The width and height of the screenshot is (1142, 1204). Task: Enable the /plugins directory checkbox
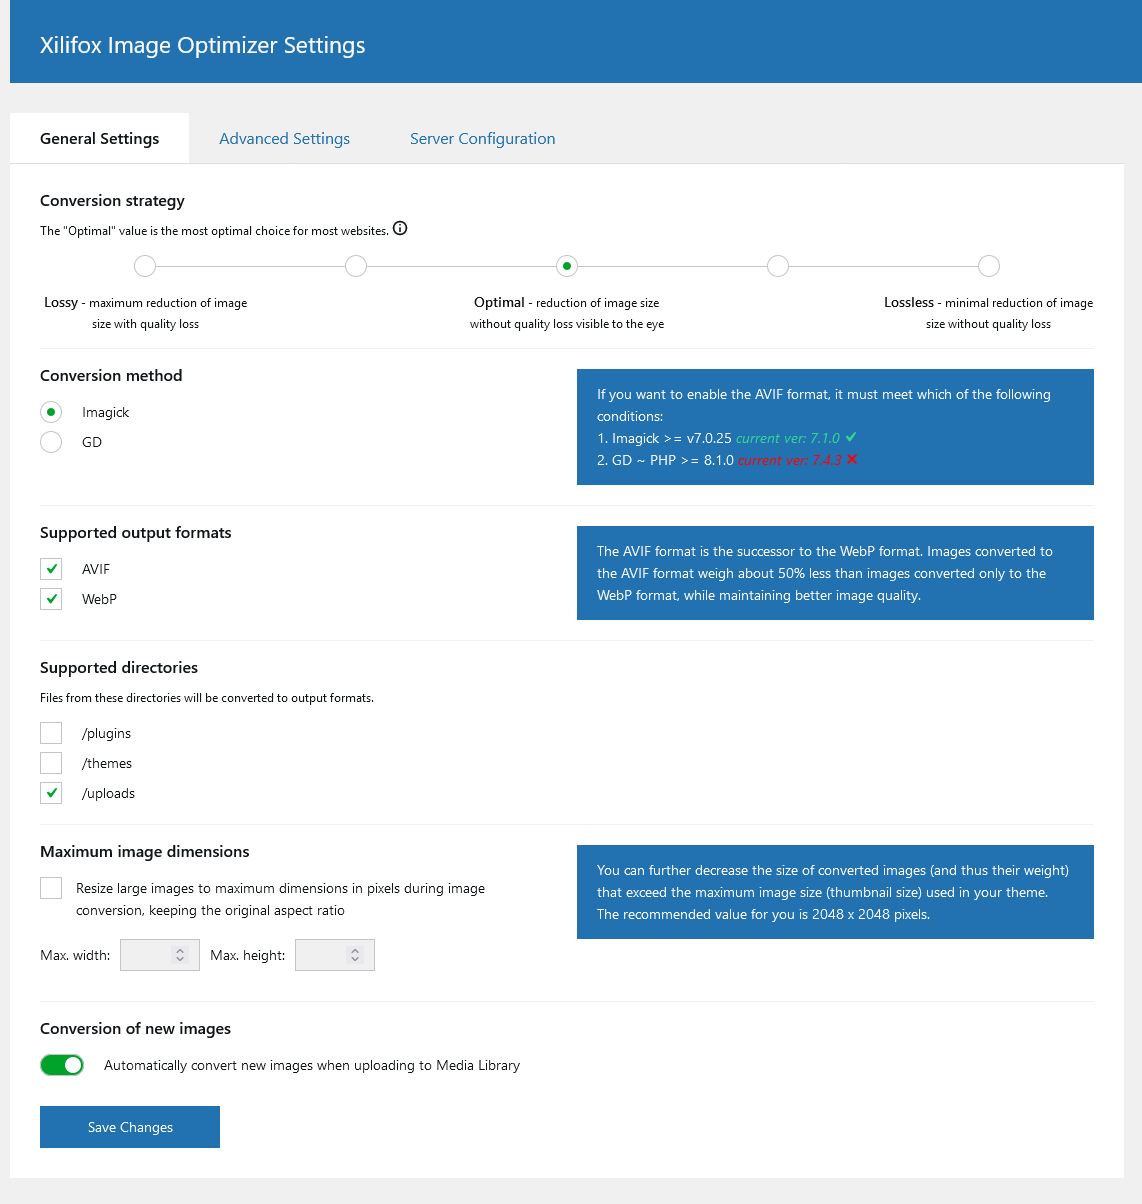pyautogui.click(x=51, y=733)
